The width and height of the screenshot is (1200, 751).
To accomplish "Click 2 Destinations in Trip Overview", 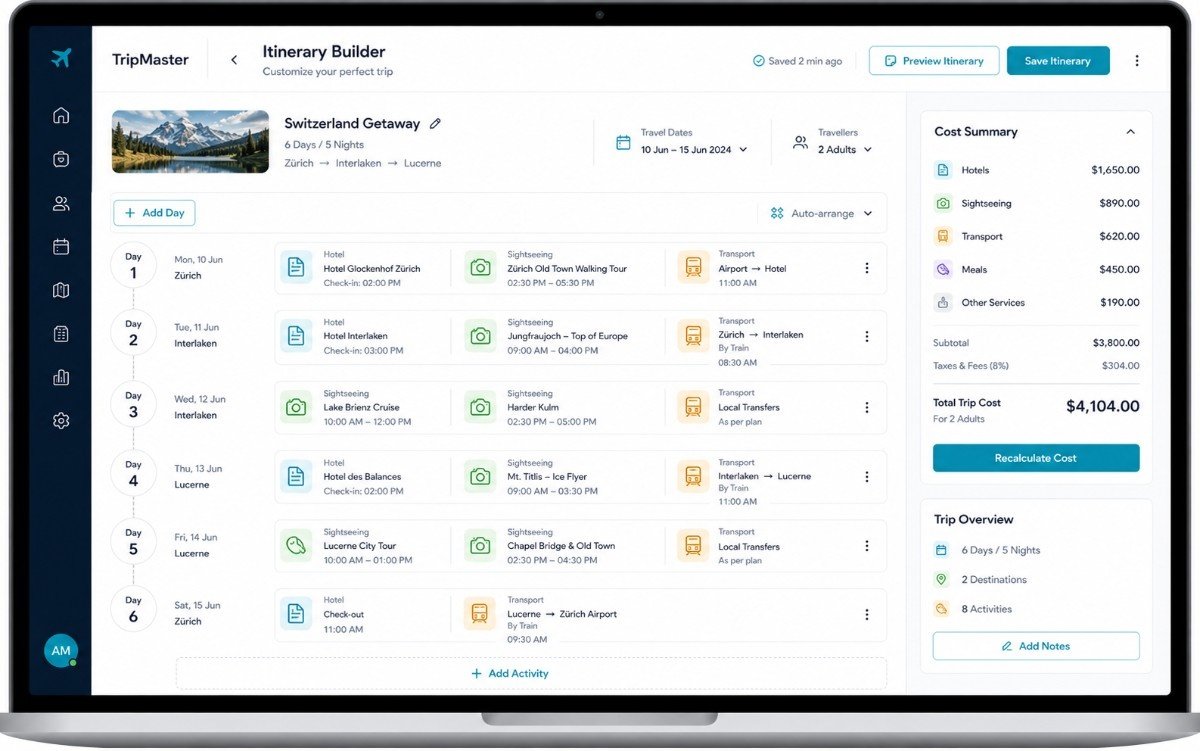I will point(994,579).
